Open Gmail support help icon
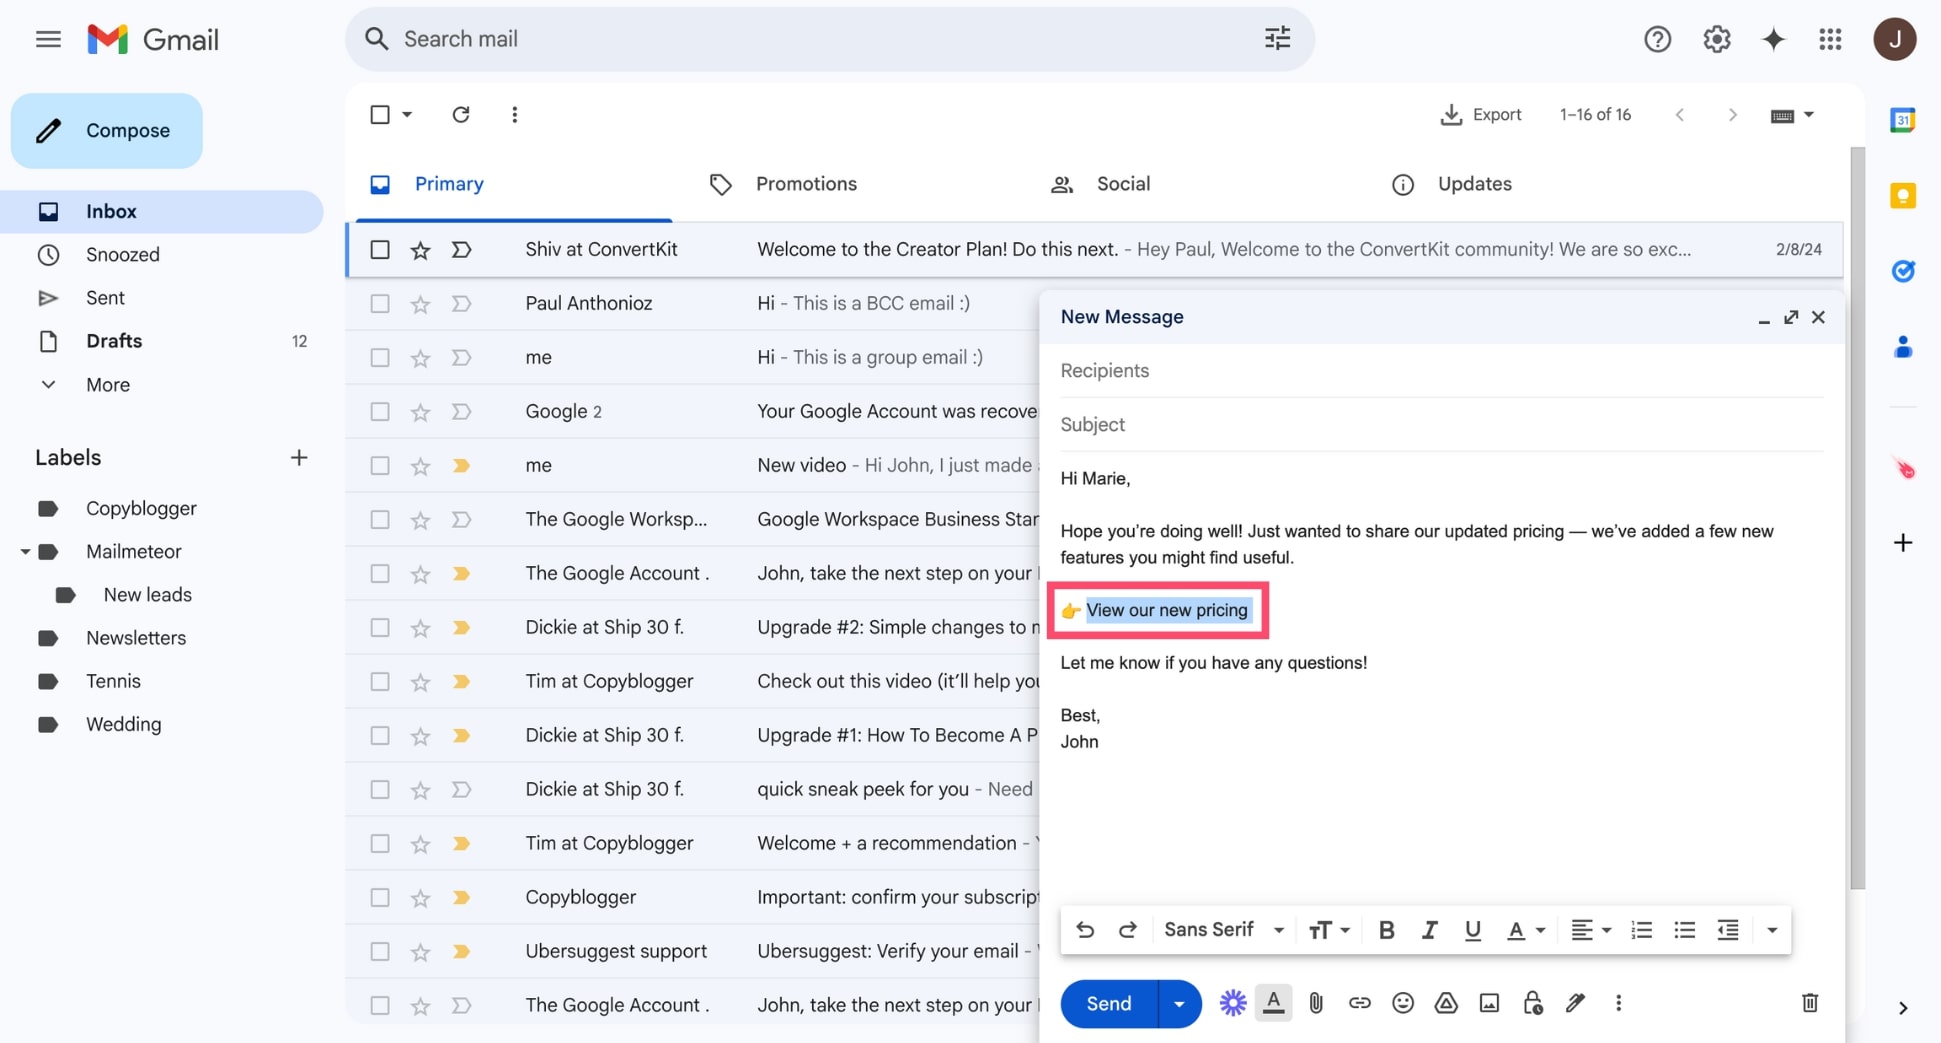 (x=1657, y=39)
